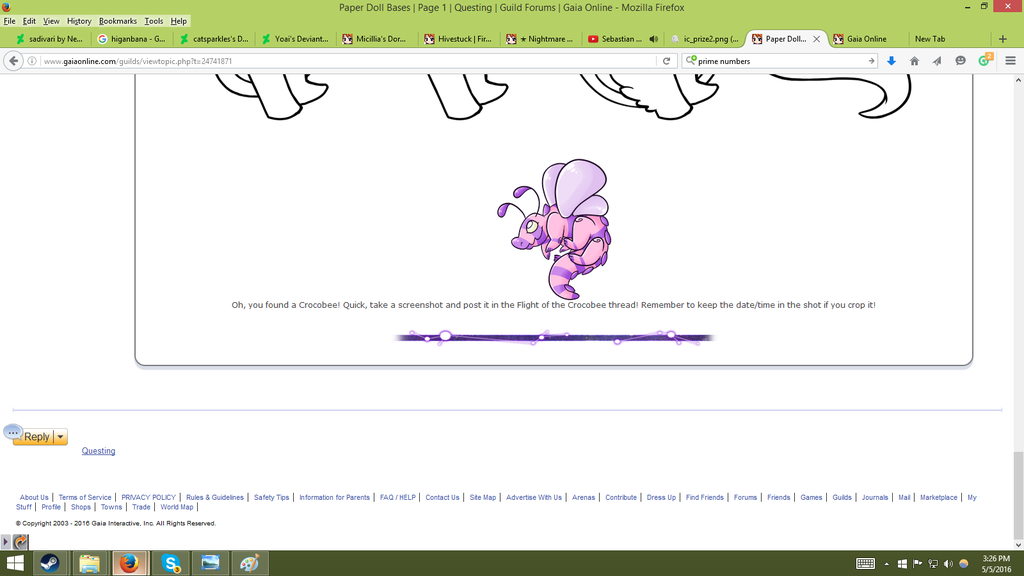Open the Tools menu

click(x=153, y=21)
